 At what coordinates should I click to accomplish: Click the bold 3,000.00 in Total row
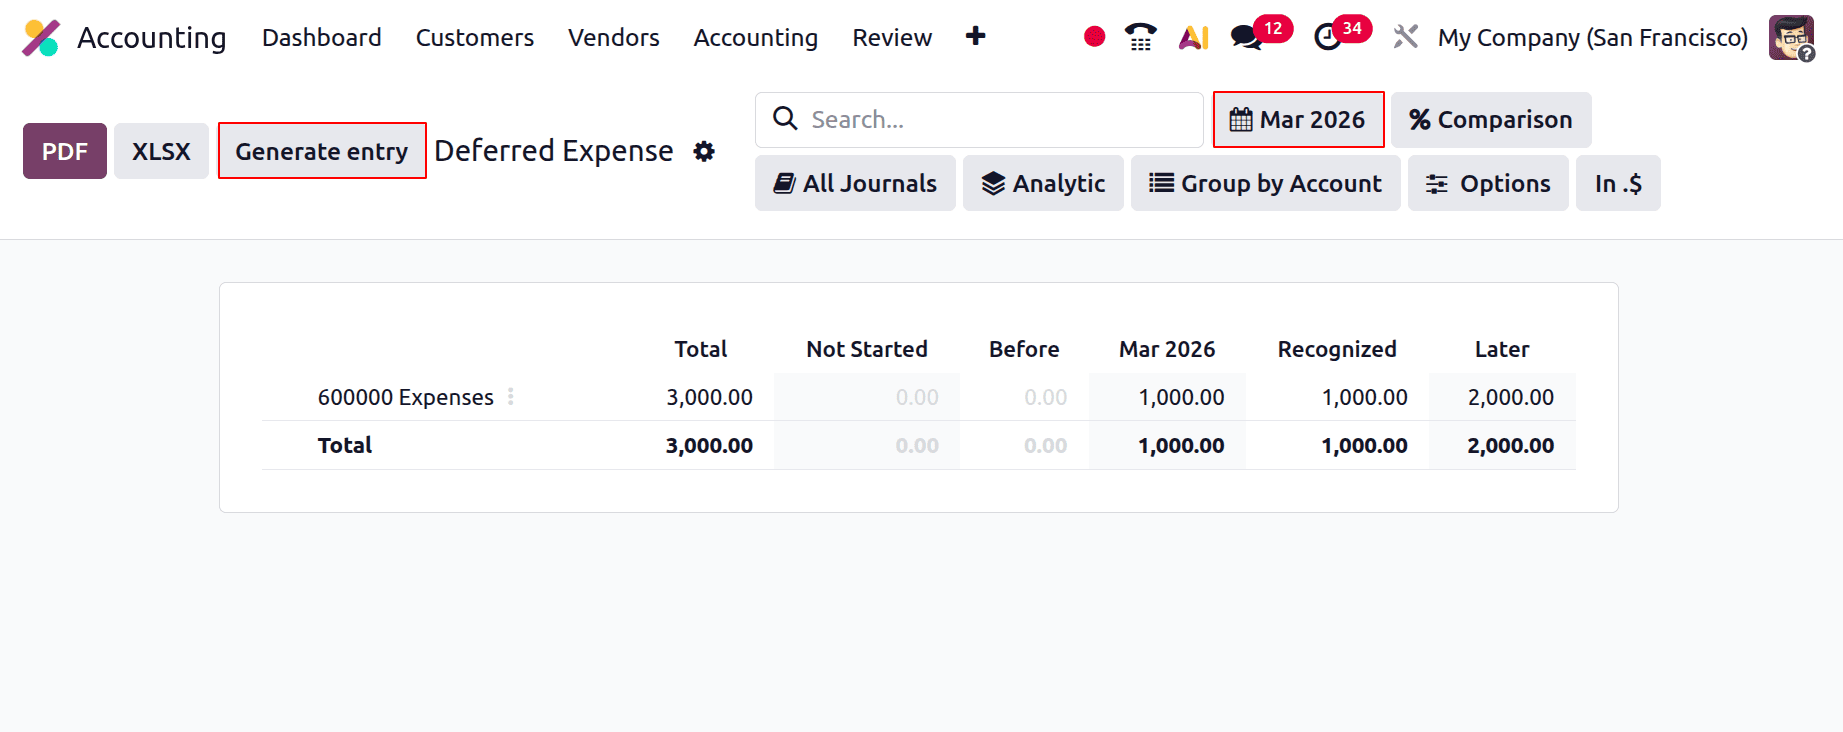click(x=710, y=445)
